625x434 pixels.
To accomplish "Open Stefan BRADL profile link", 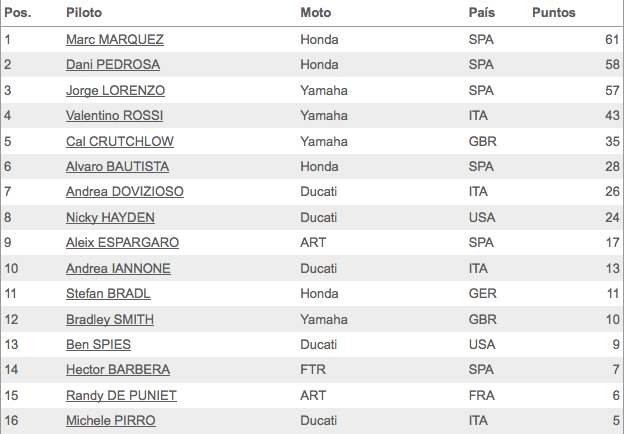I will tap(108, 294).
